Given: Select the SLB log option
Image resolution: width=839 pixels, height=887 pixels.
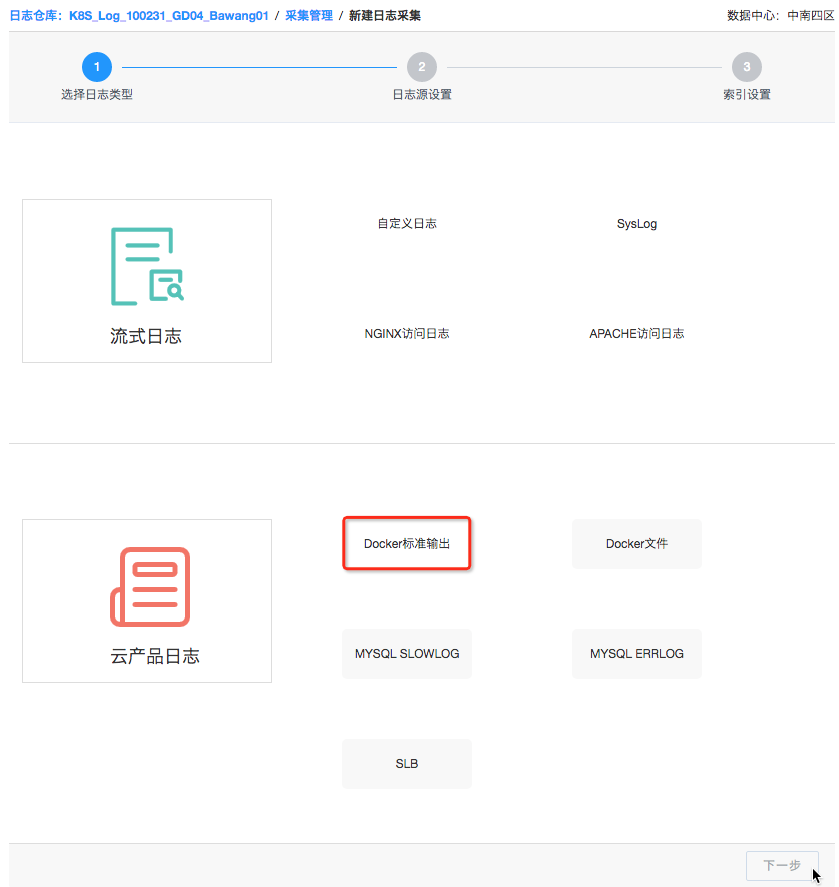Looking at the screenshot, I should [406, 763].
